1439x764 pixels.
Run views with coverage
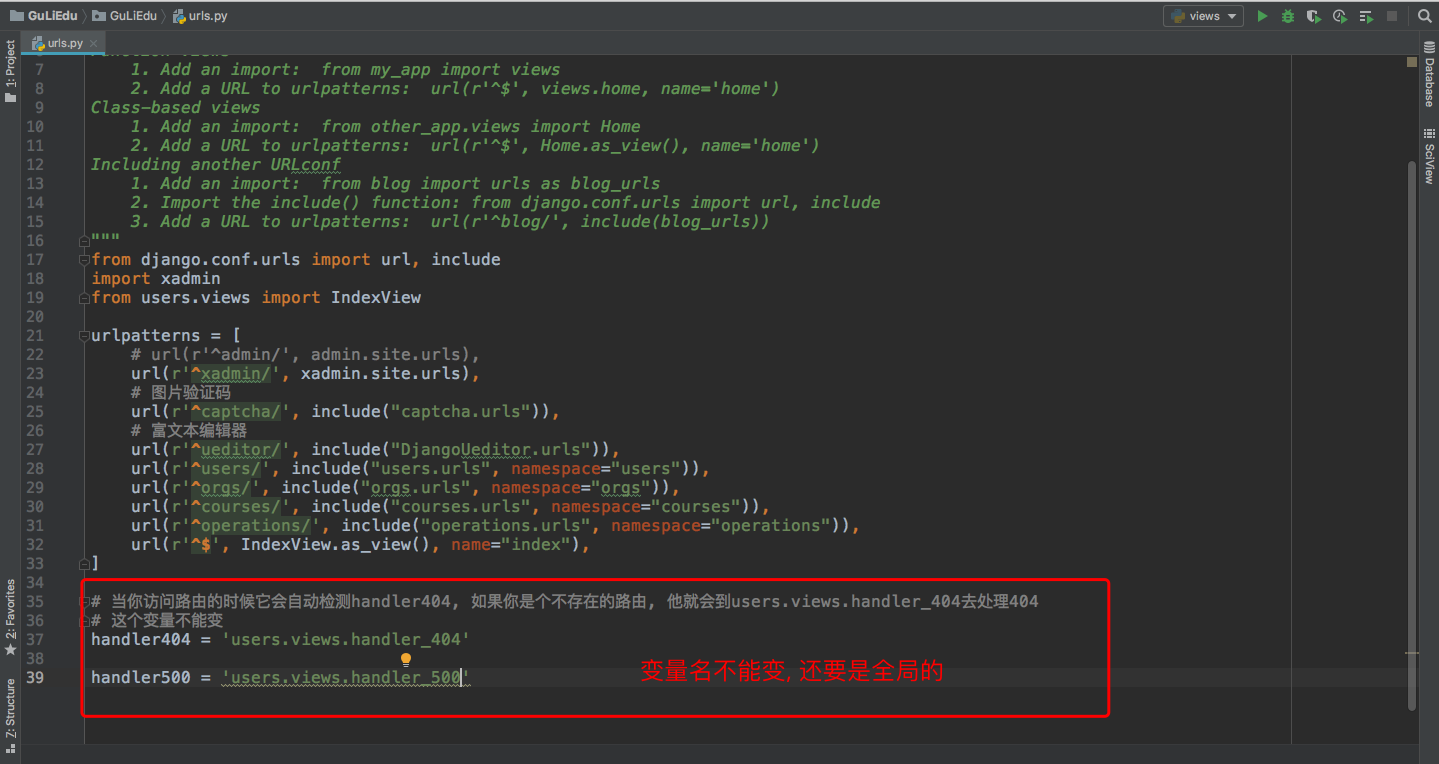(1314, 16)
